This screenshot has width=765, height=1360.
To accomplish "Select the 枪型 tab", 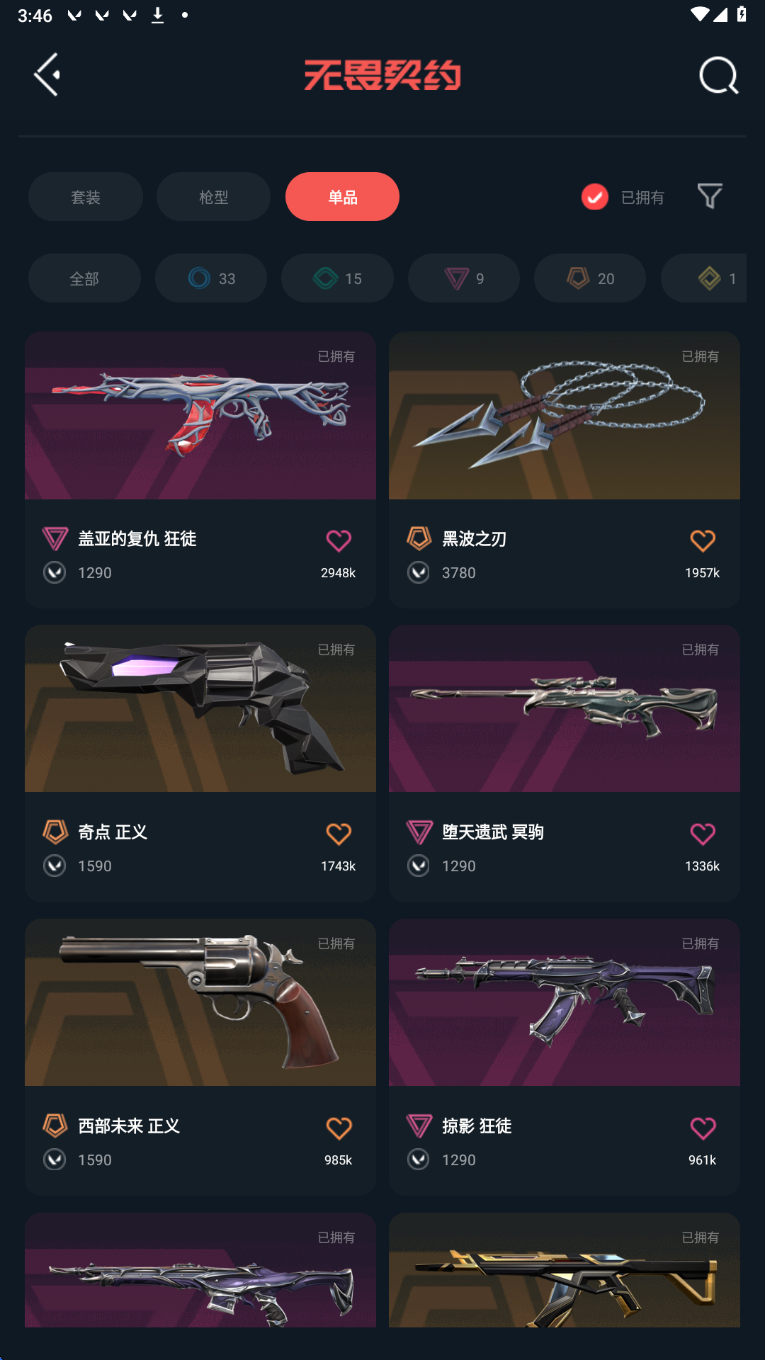I will [213, 197].
